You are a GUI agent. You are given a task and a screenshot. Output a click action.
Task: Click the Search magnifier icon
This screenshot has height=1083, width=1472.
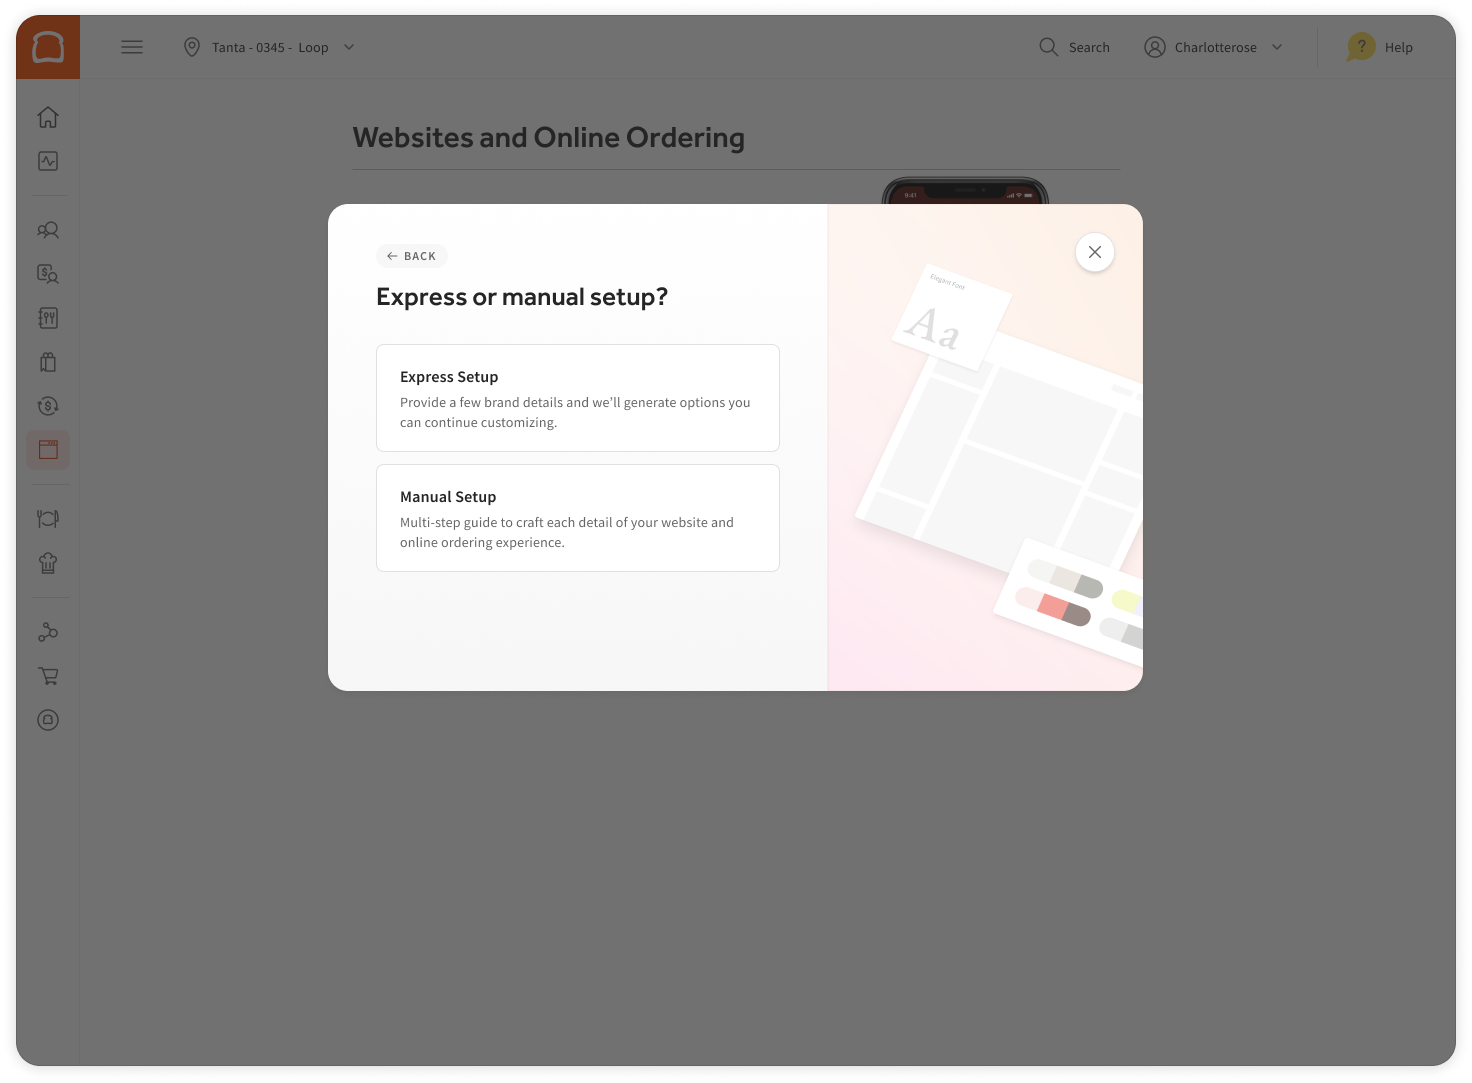pyautogui.click(x=1048, y=47)
